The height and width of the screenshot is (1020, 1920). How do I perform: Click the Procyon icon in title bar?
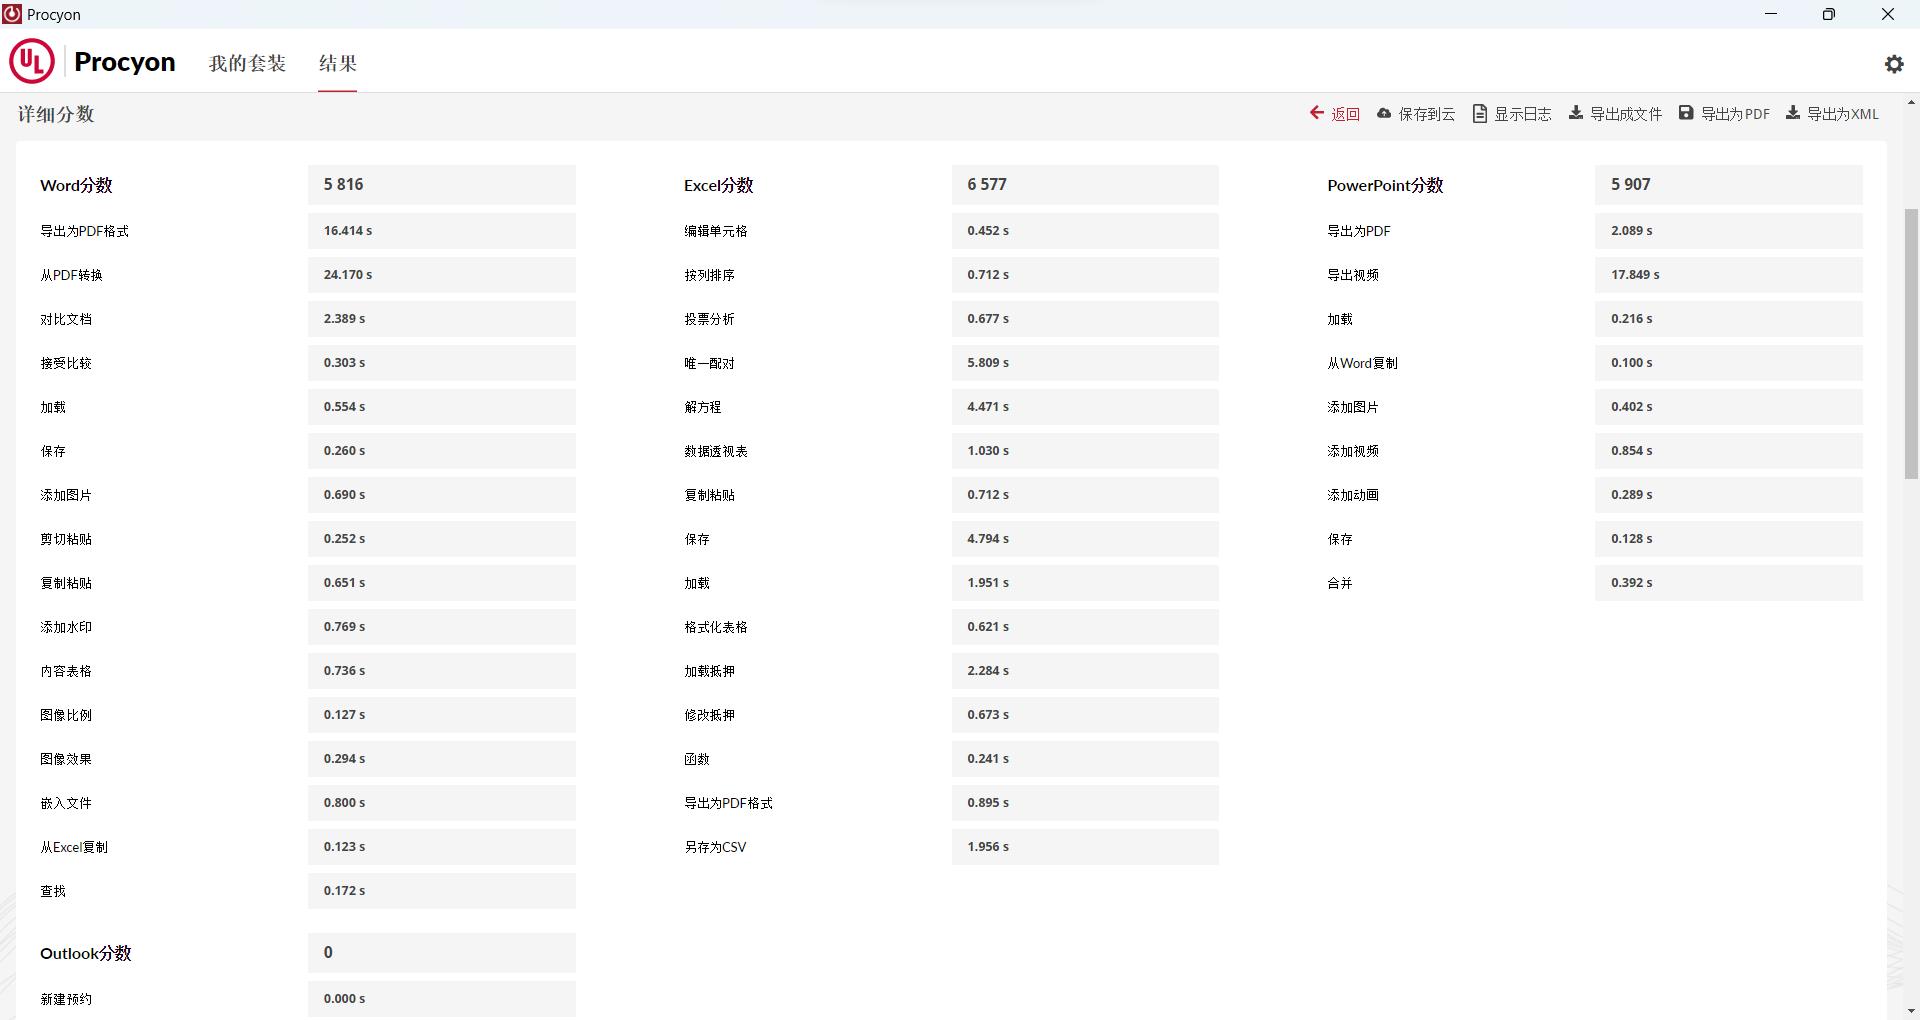pos(12,14)
